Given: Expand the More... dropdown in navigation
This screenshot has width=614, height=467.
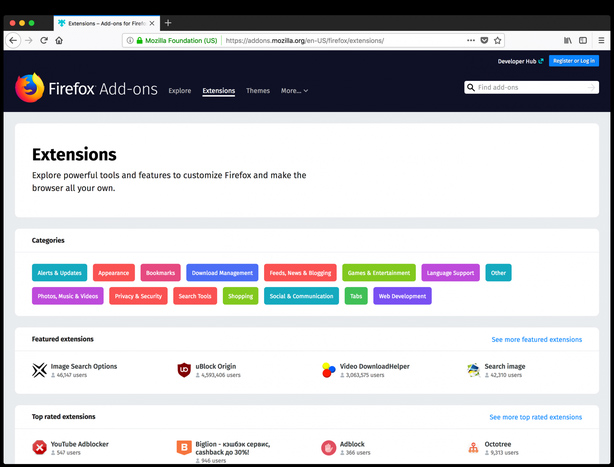Looking at the screenshot, I should coord(294,90).
